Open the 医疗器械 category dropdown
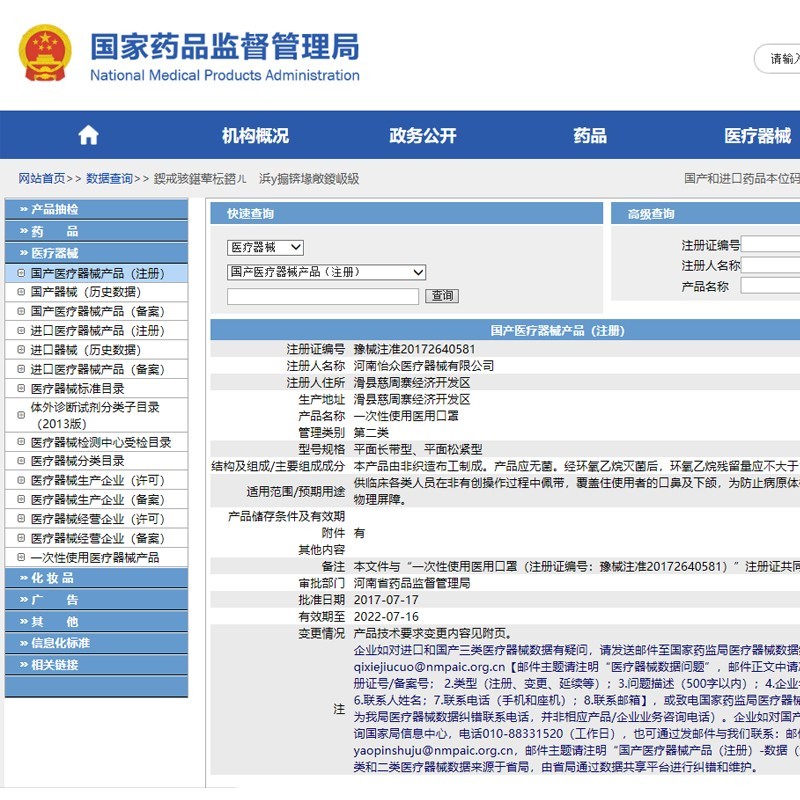 click(x=265, y=247)
